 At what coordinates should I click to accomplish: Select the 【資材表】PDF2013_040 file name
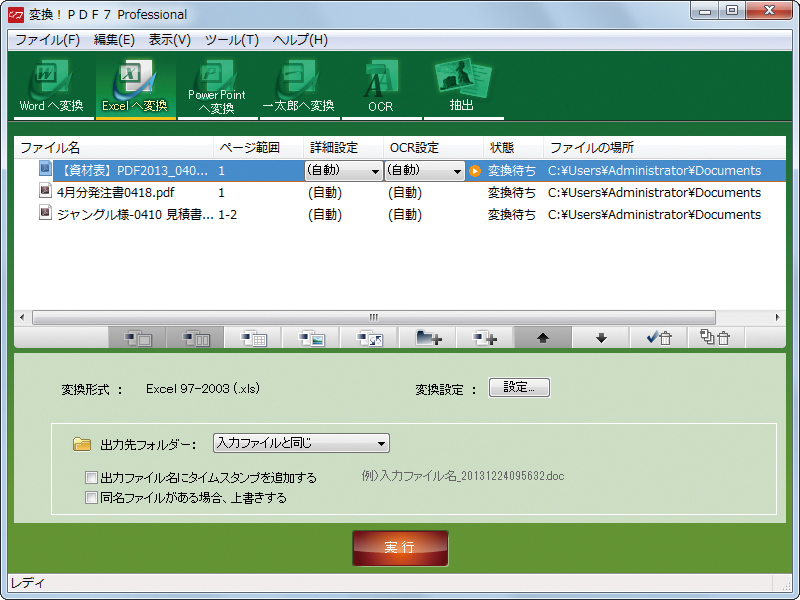tap(133, 171)
